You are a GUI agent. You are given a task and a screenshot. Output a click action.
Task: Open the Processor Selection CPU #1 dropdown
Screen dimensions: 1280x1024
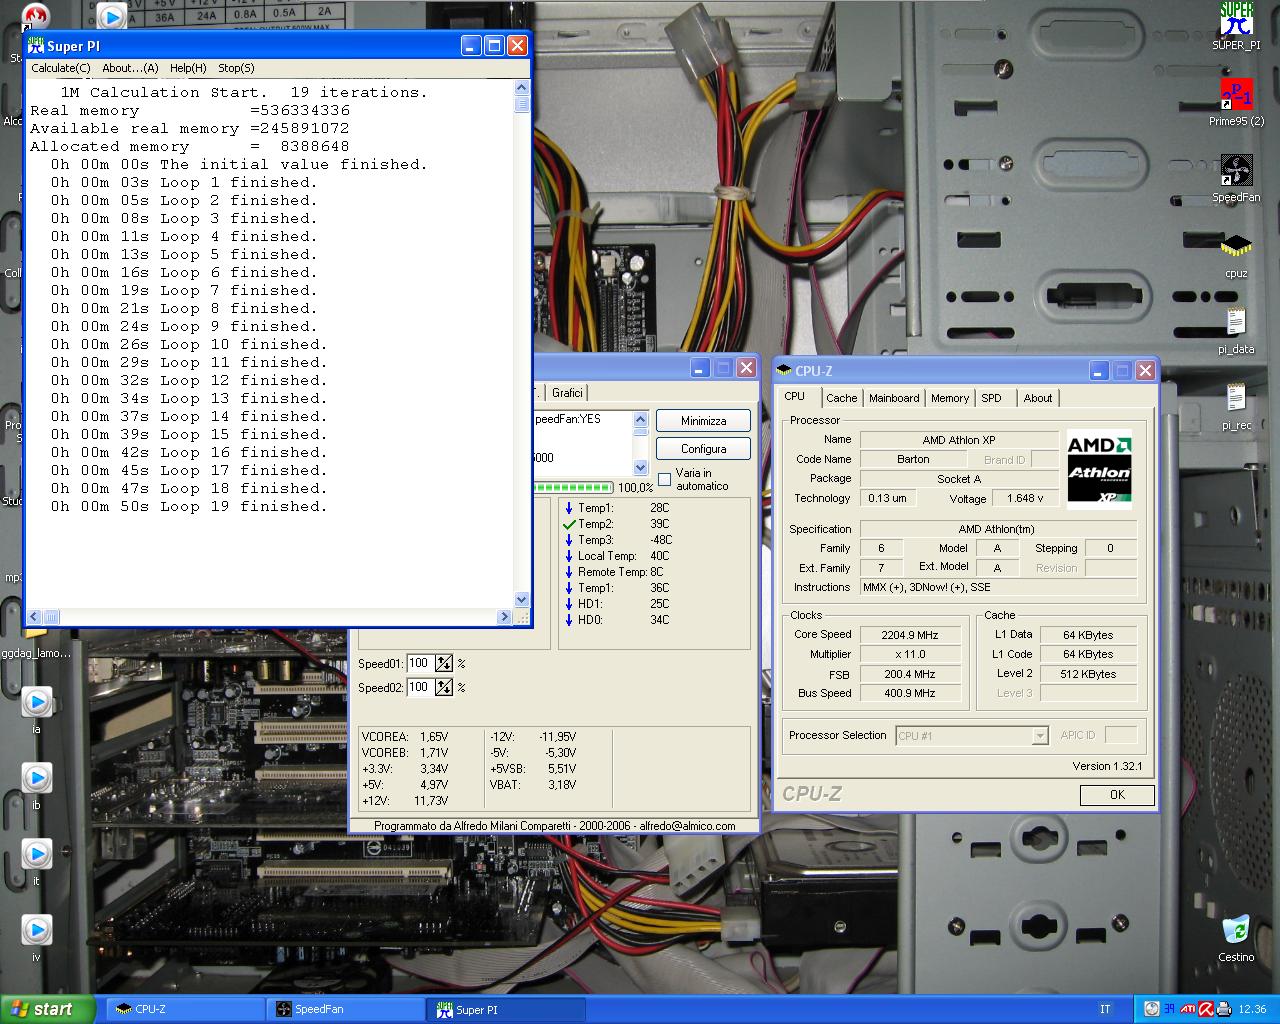click(x=1040, y=736)
